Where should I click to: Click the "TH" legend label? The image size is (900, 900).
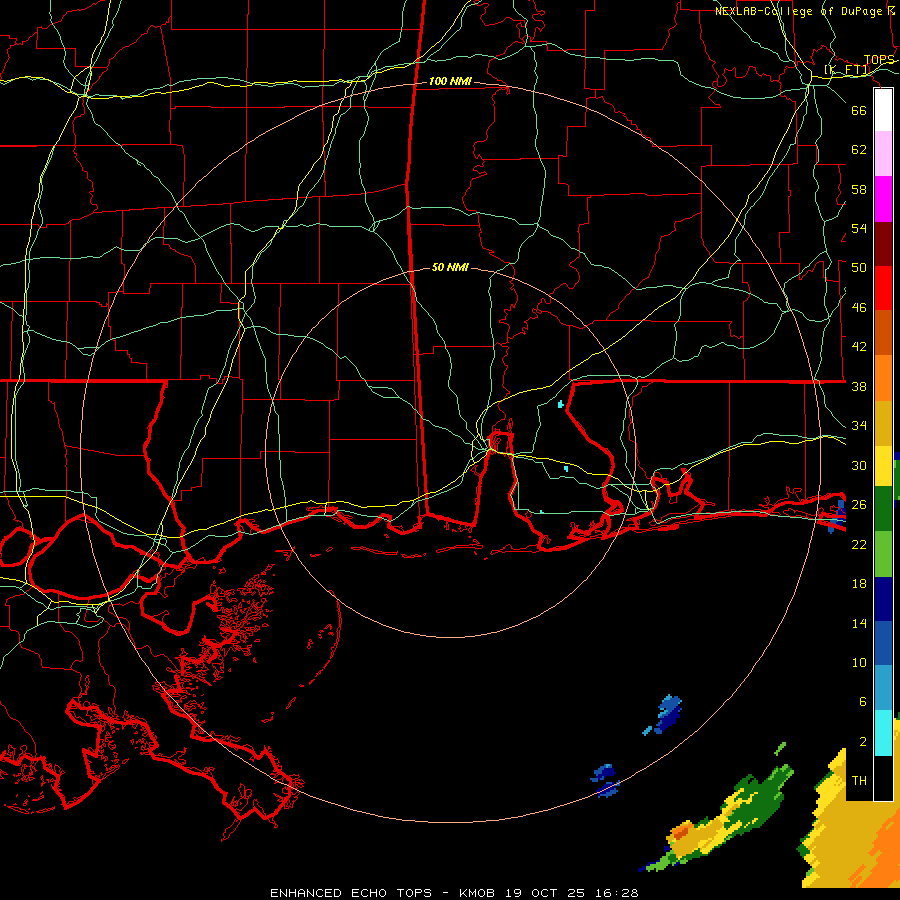(859, 781)
